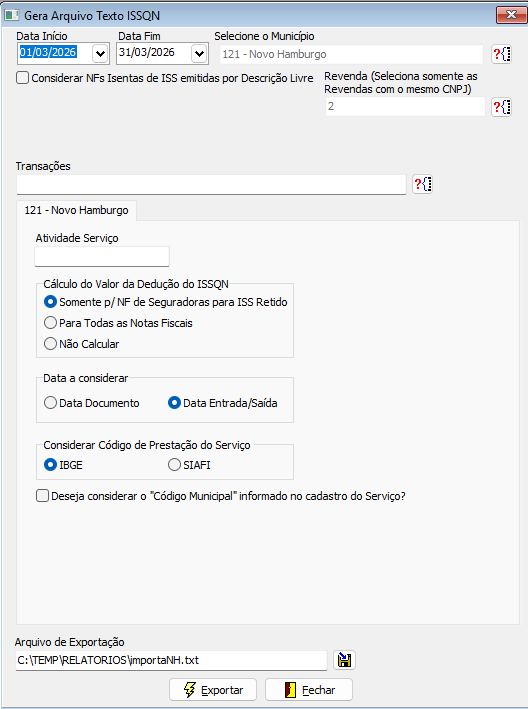Click the Fechar button

[309, 690]
